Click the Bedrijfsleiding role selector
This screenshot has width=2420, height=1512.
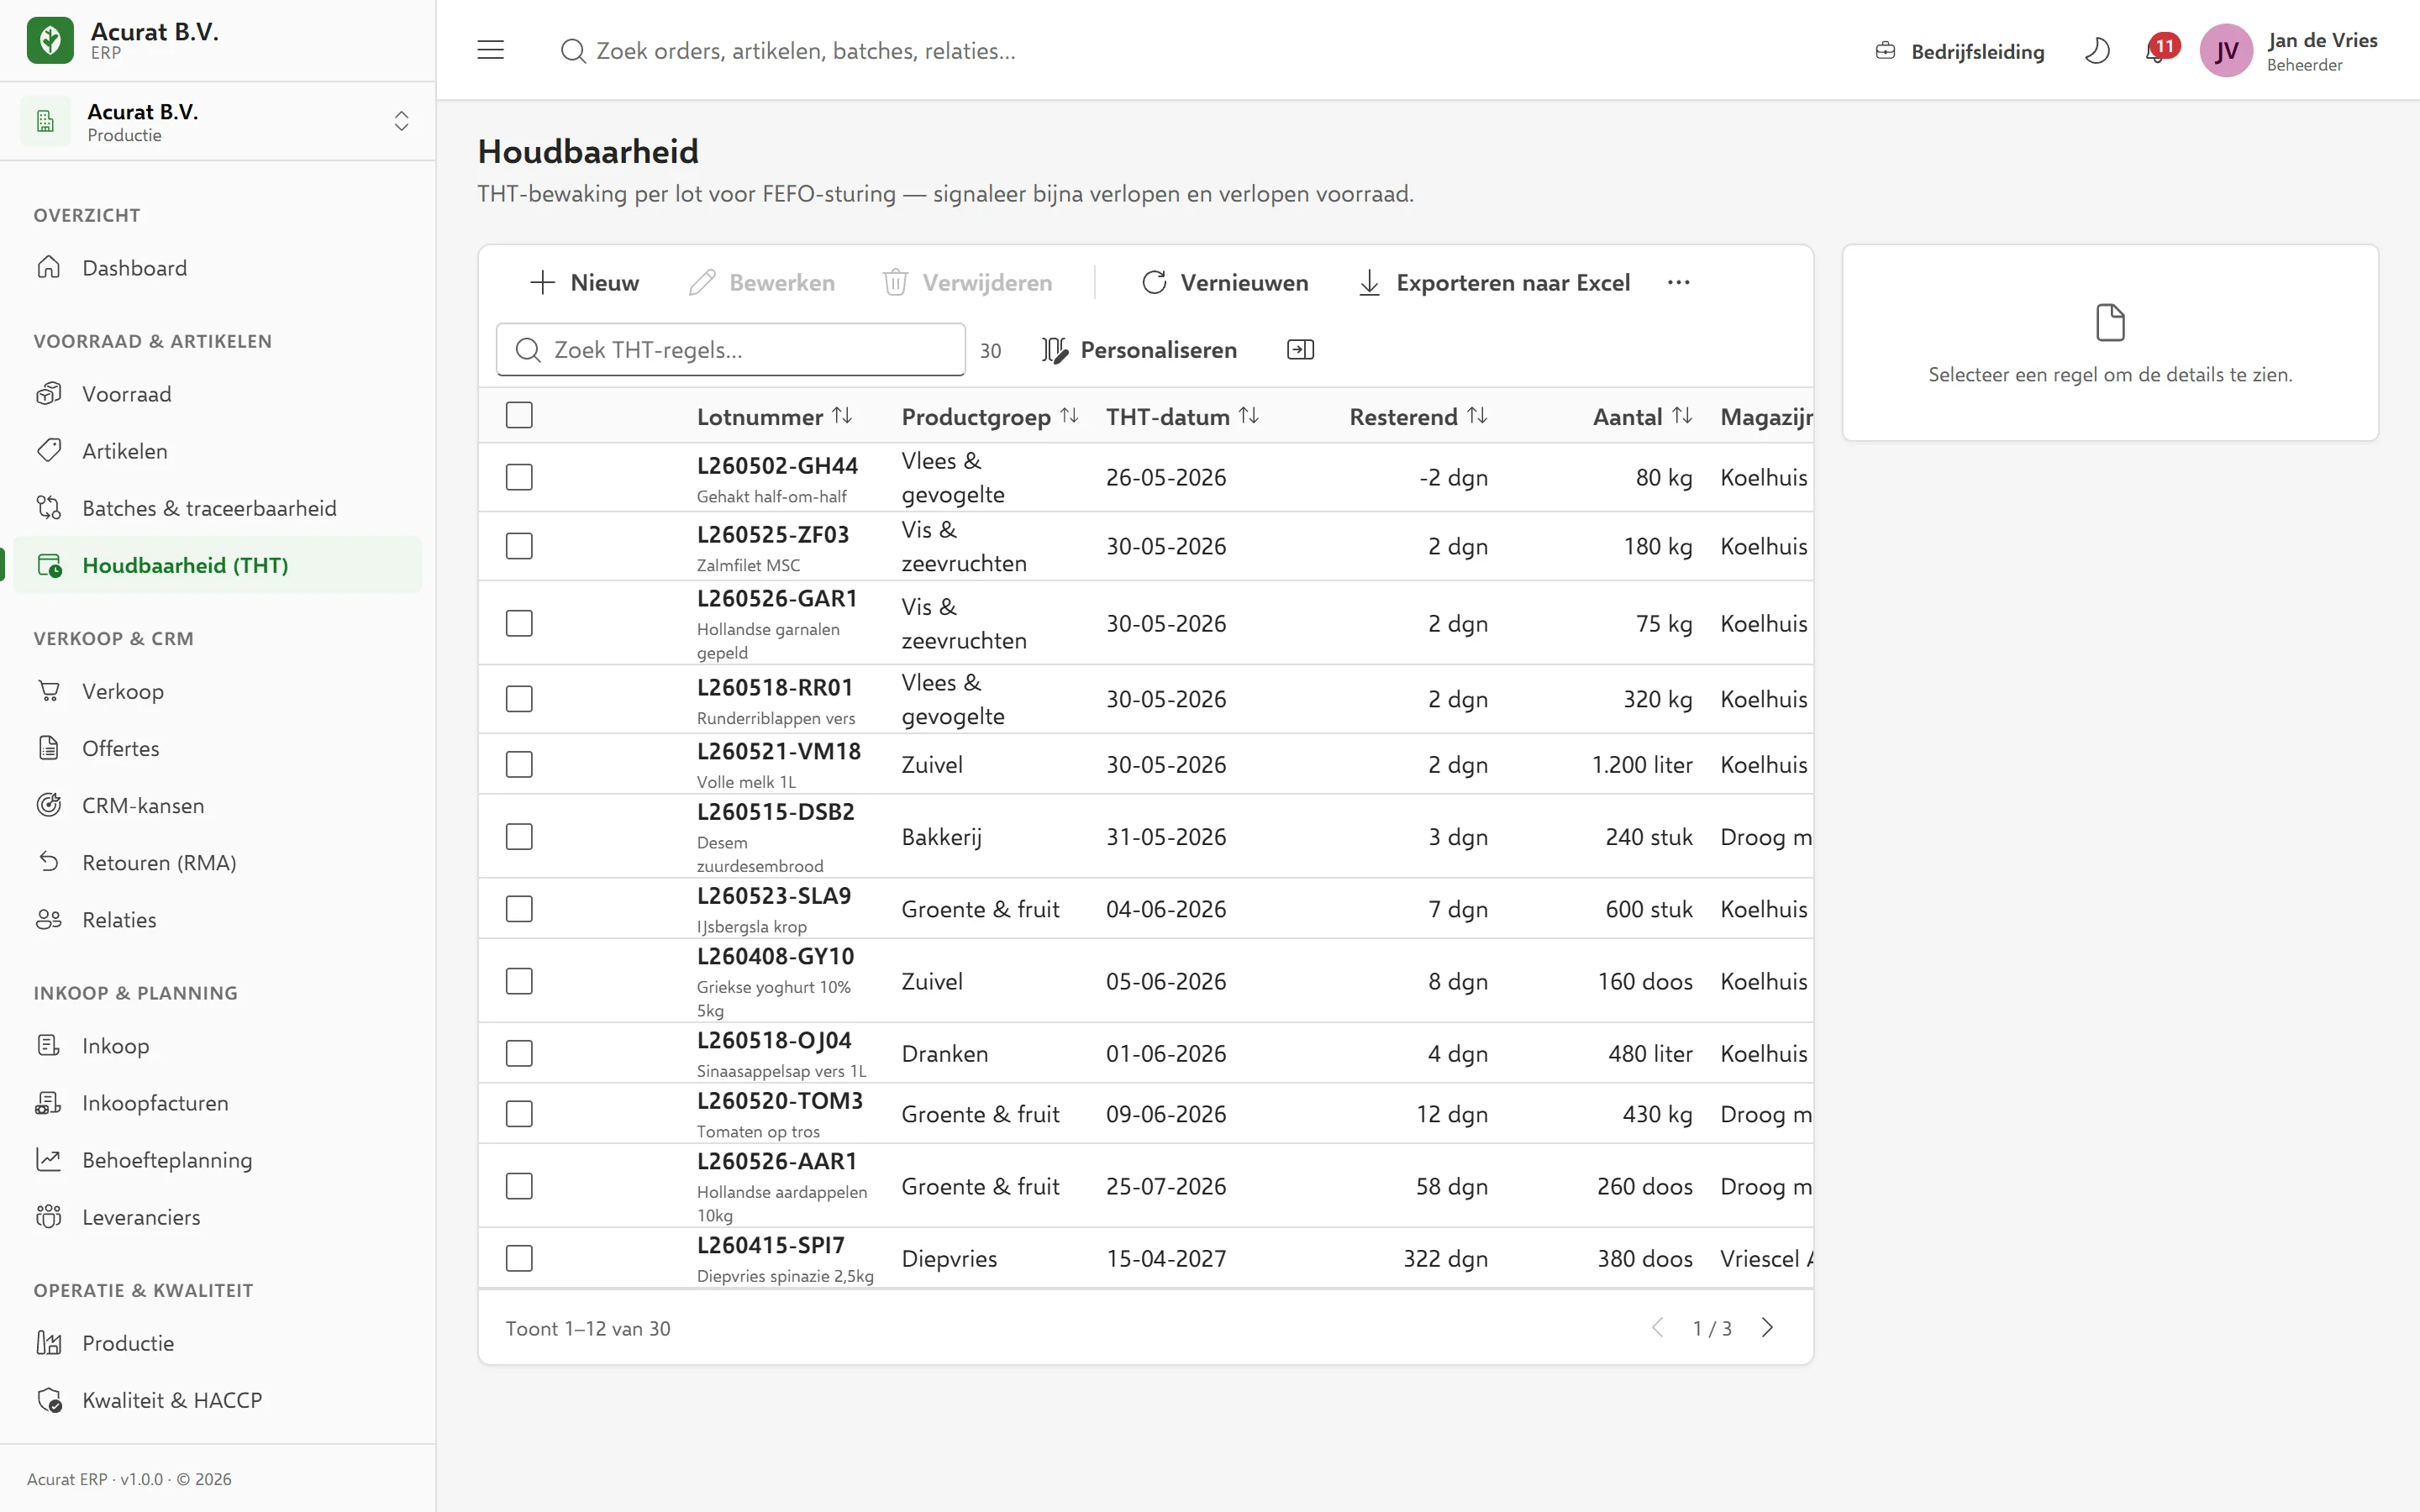tap(1959, 51)
